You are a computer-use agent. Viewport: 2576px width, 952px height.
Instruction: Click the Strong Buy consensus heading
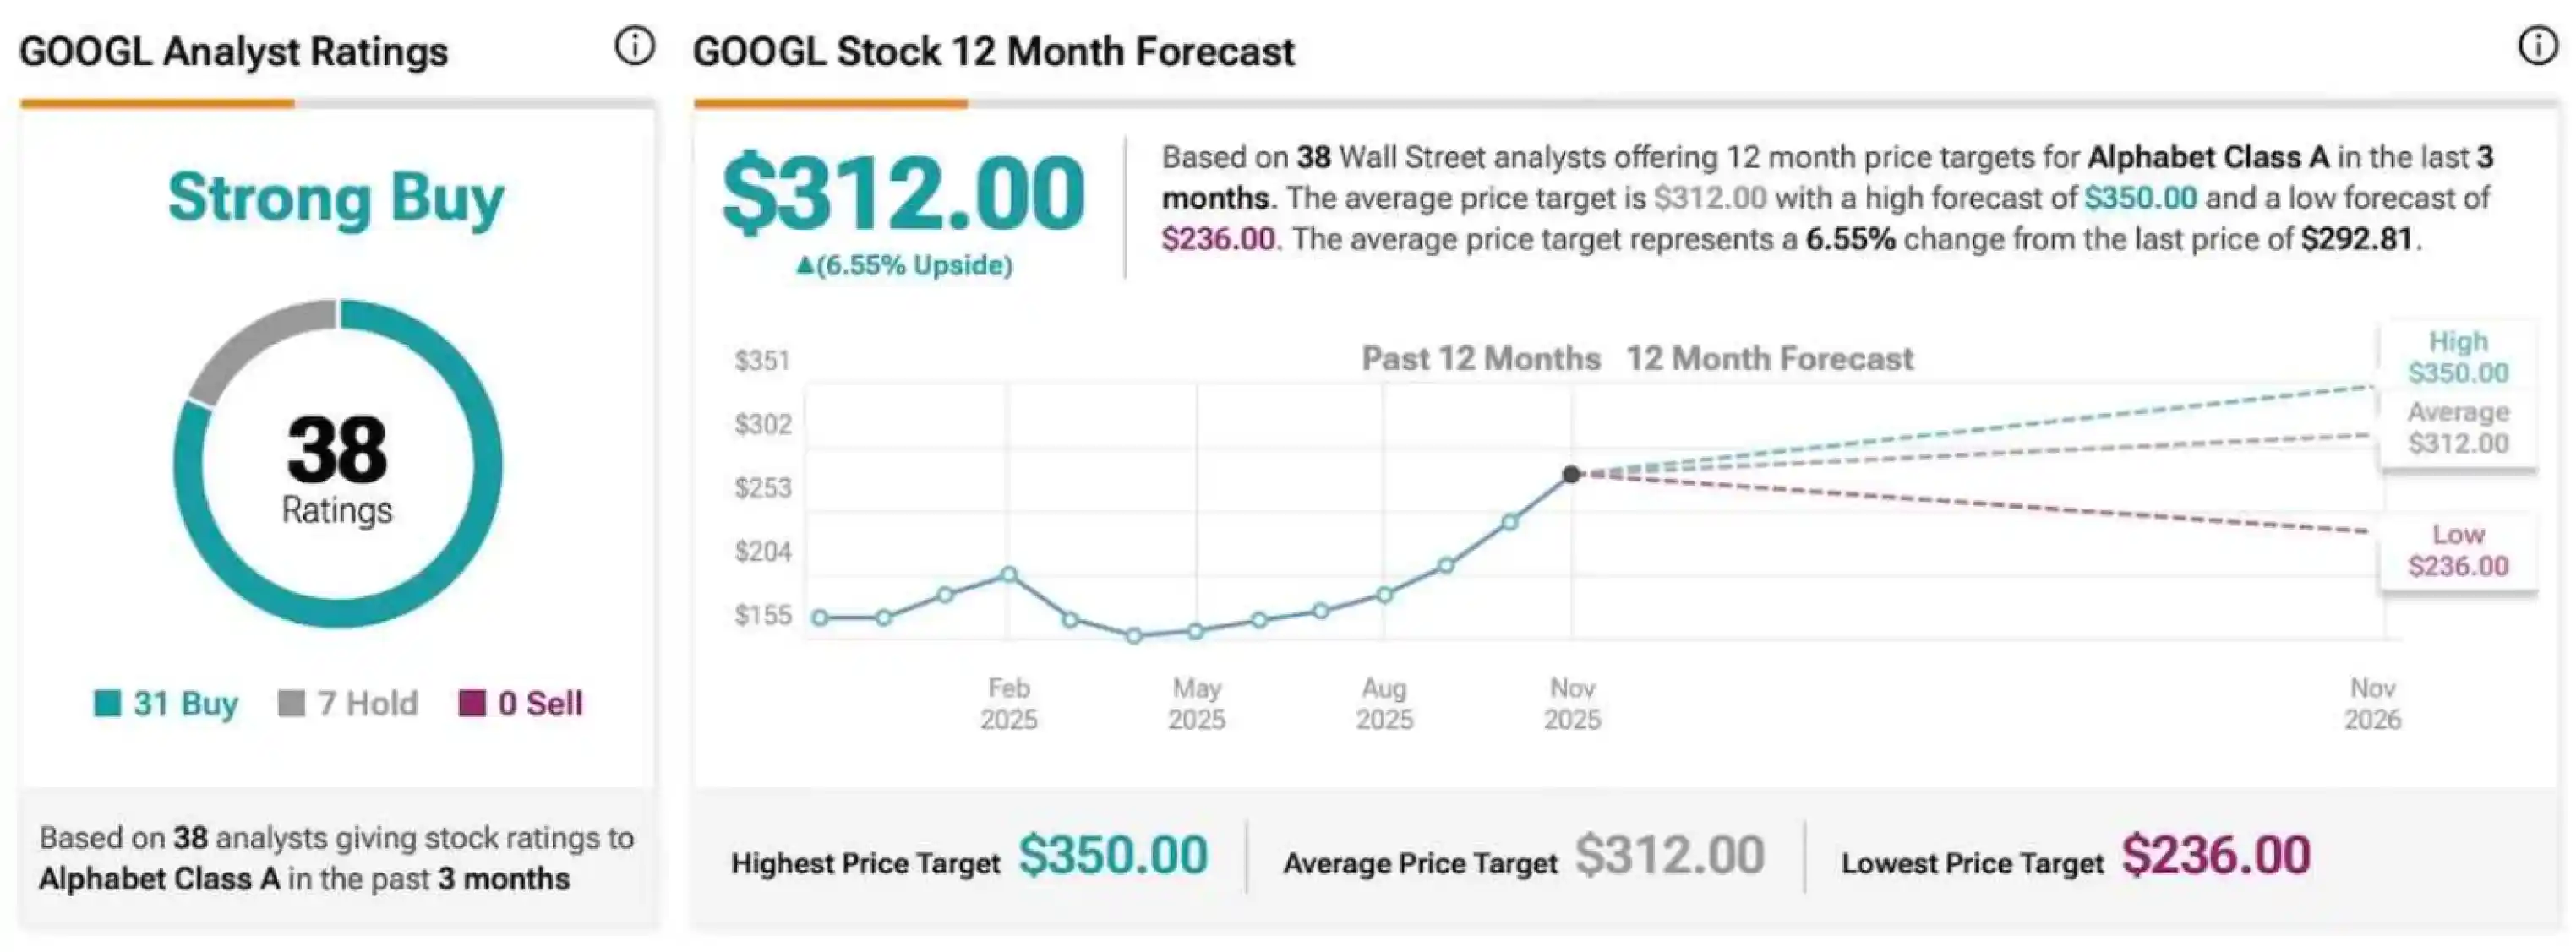tap(336, 198)
